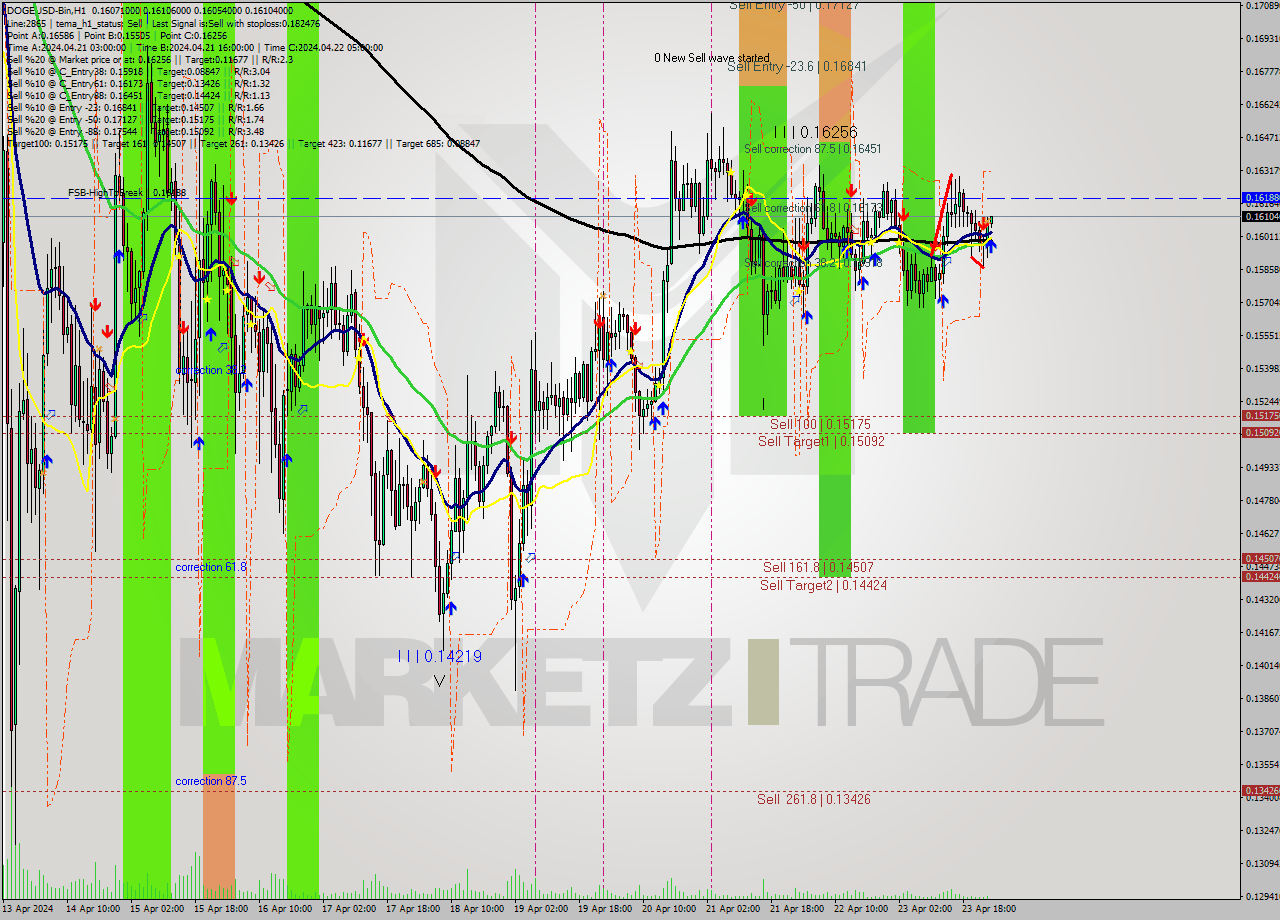Select the 'Sell 261.8 | 0.13426' label
The width and height of the screenshot is (1280, 920).
(x=813, y=799)
